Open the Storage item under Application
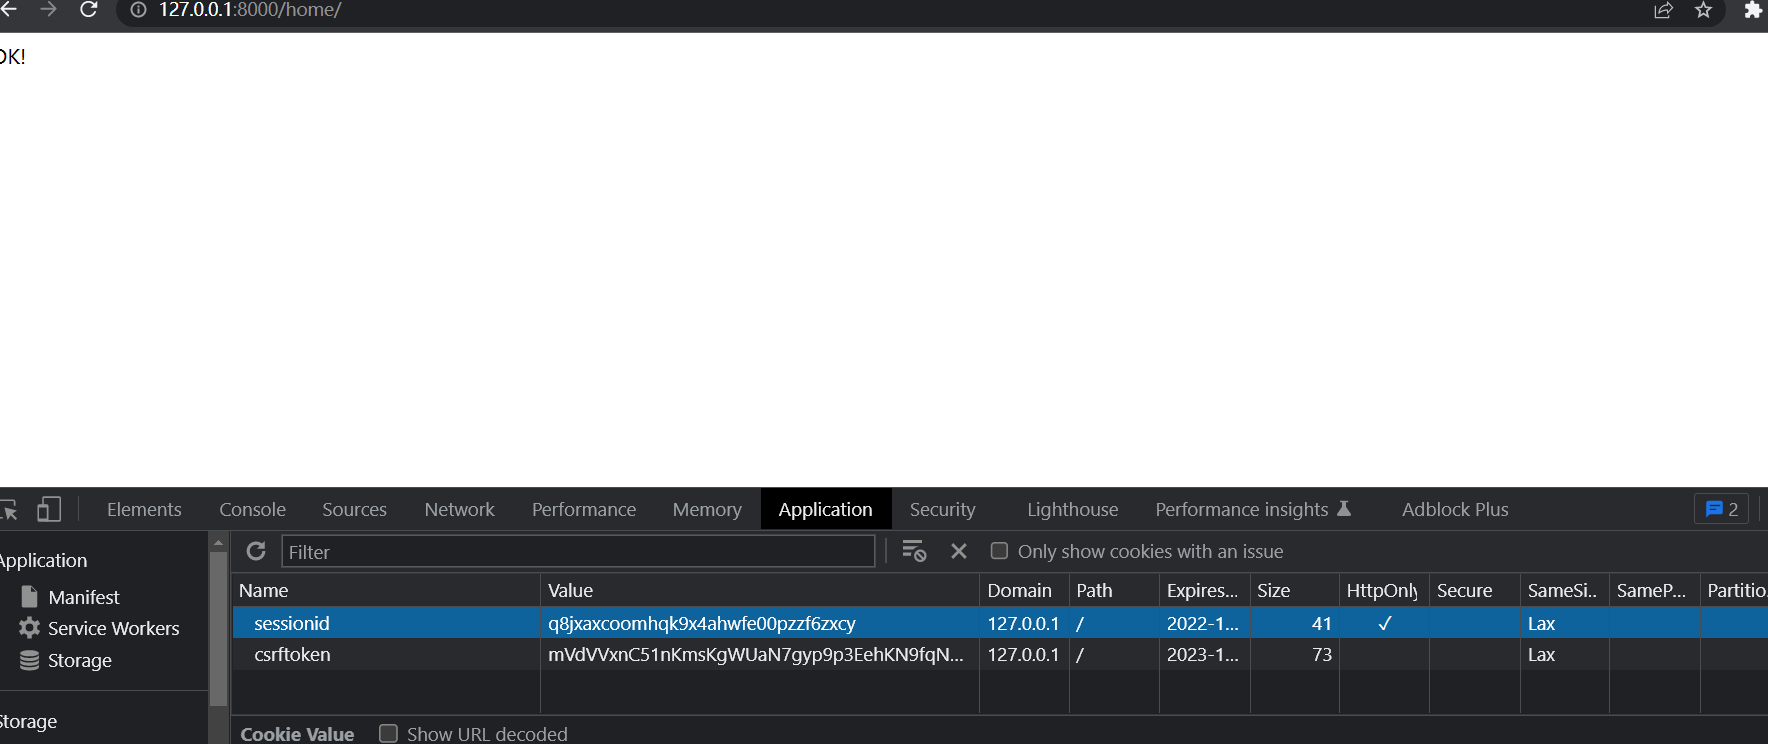The height and width of the screenshot is (744, 1768). (x=66, y=660)
